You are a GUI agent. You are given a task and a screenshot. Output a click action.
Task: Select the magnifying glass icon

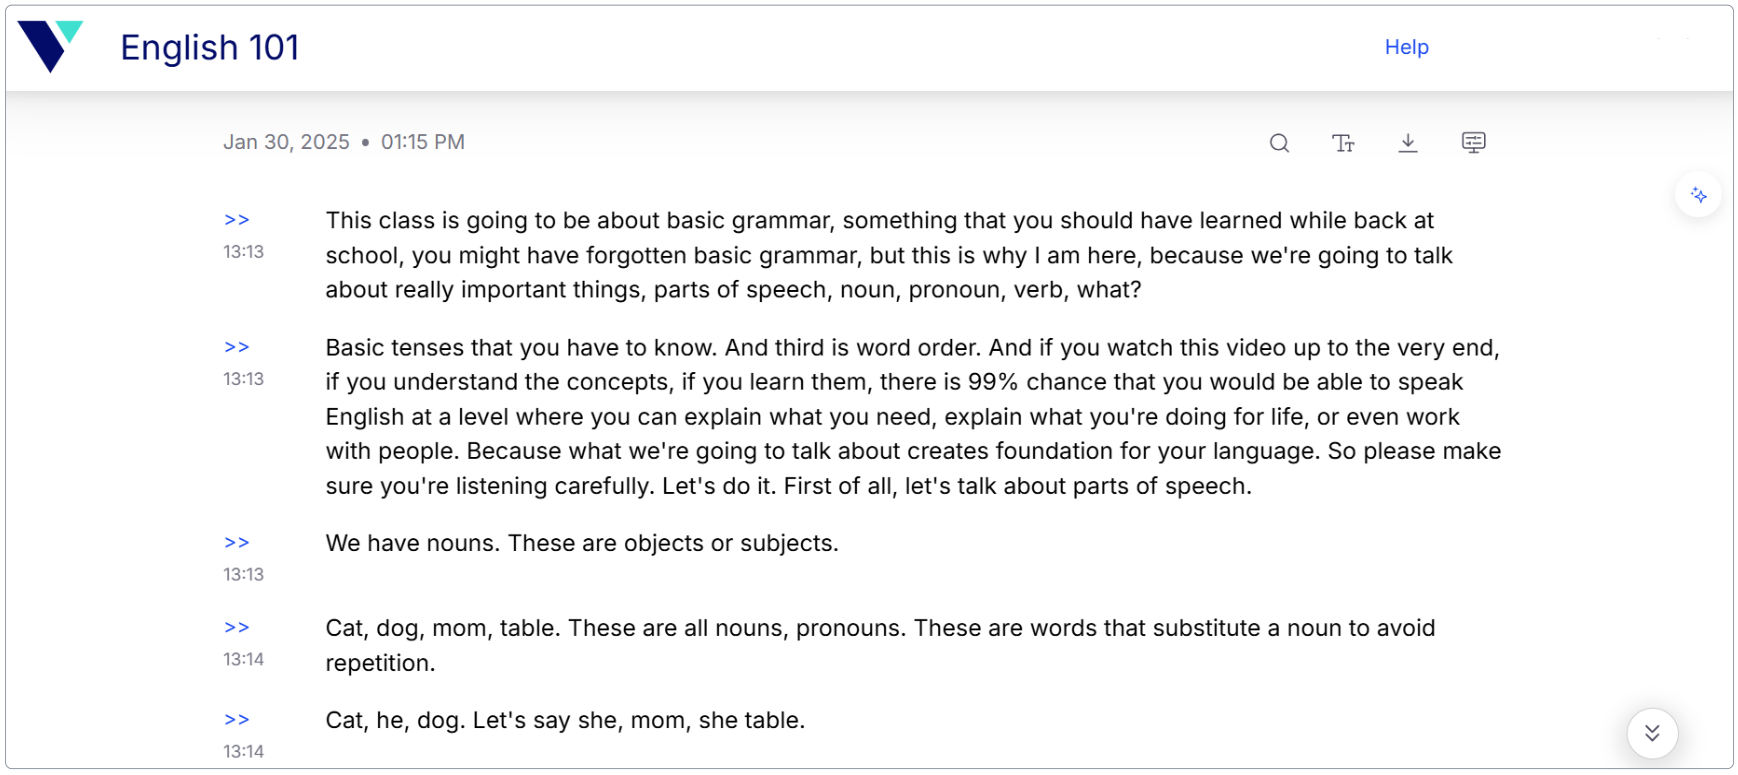click(x=1280, y=142)
